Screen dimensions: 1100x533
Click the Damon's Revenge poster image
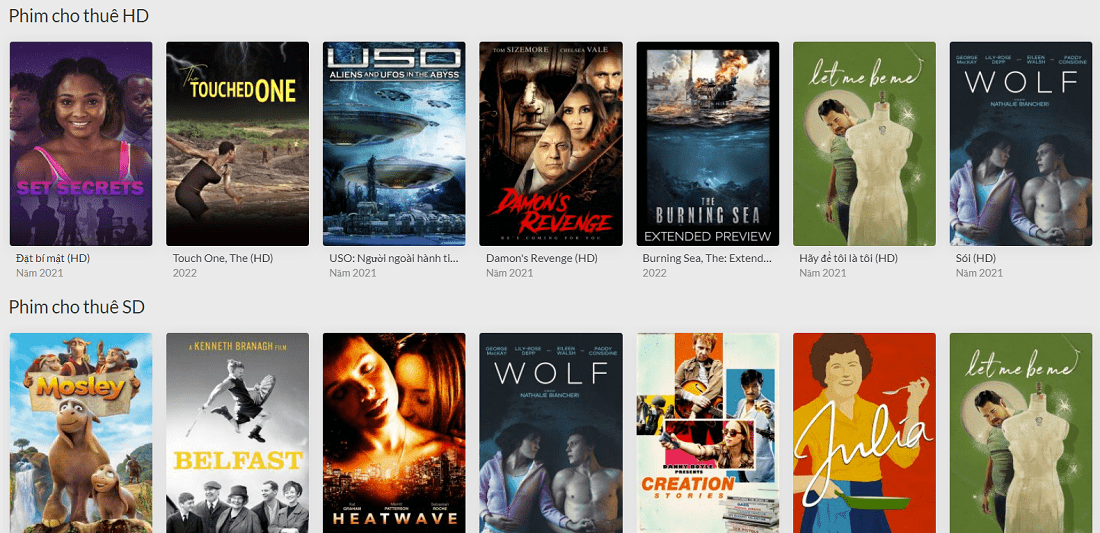pyautogui.click(x=551, y=144)
